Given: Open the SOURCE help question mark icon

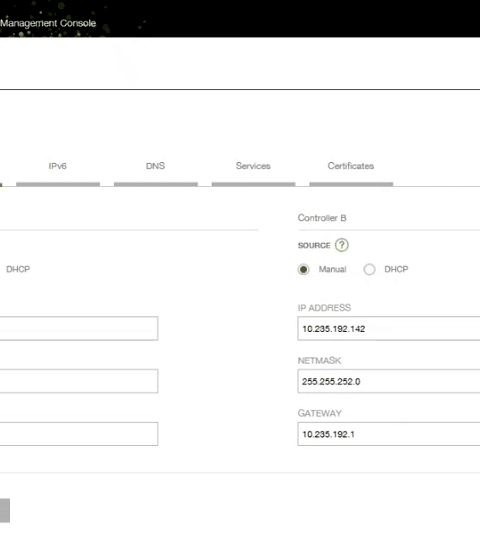Looking at the screenshot, I should pos(341,245).
